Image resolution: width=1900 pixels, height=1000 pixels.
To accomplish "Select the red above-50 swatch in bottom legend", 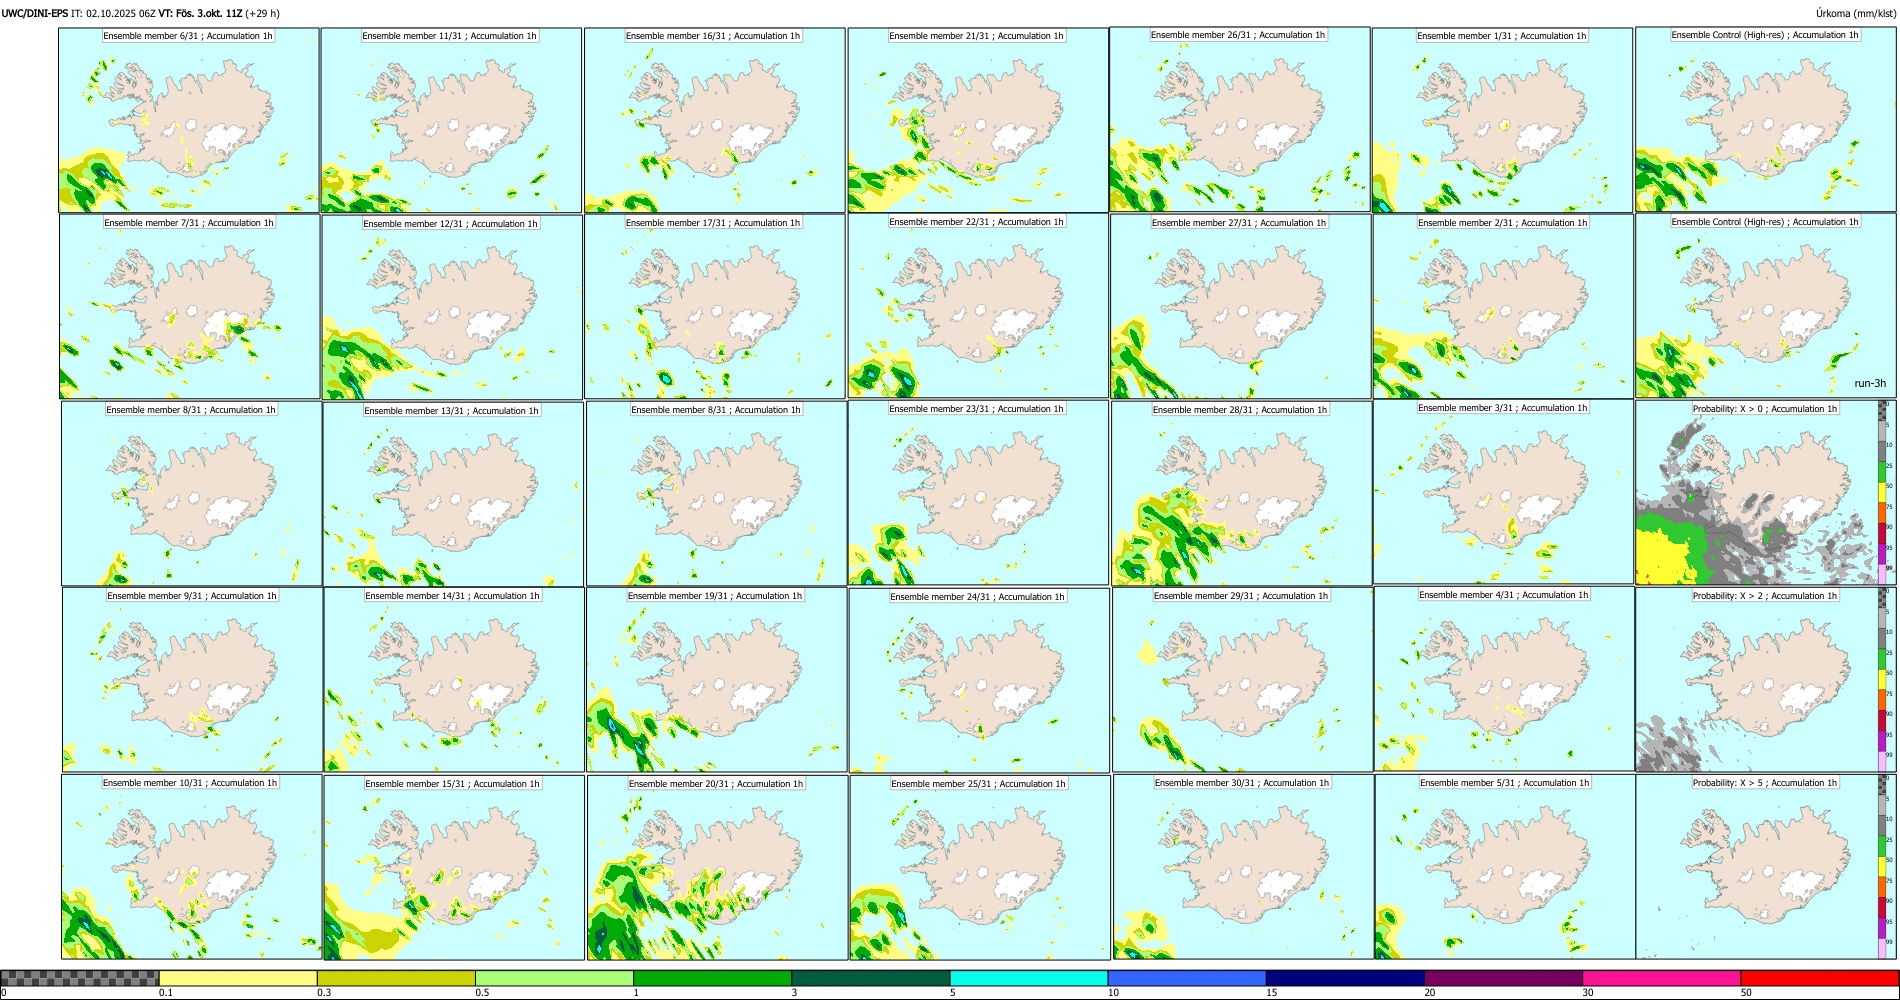I will [x=1819, y=978].
